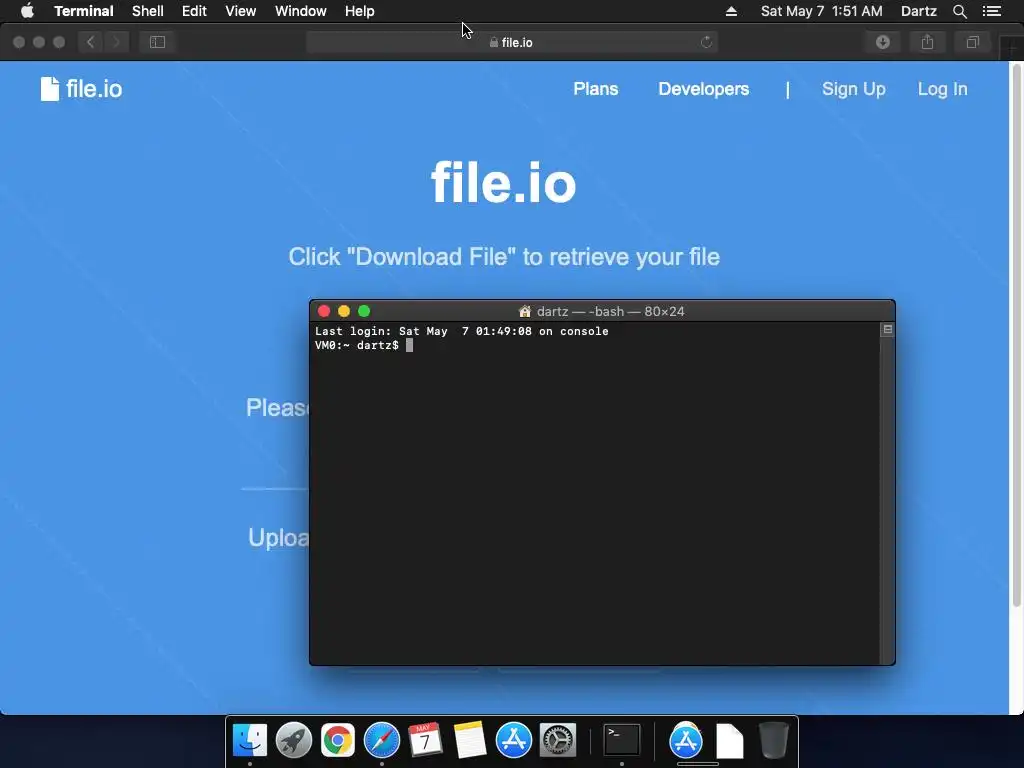Open the Edit menu

click(x=194, y=11)
